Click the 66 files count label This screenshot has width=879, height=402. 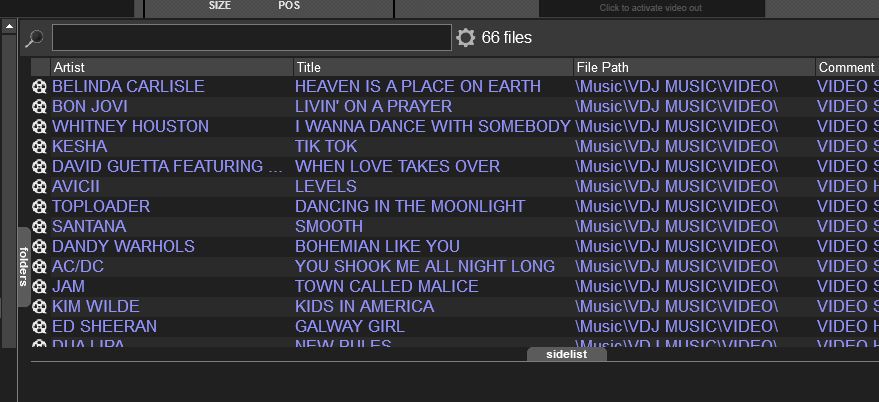coord(507,38)
